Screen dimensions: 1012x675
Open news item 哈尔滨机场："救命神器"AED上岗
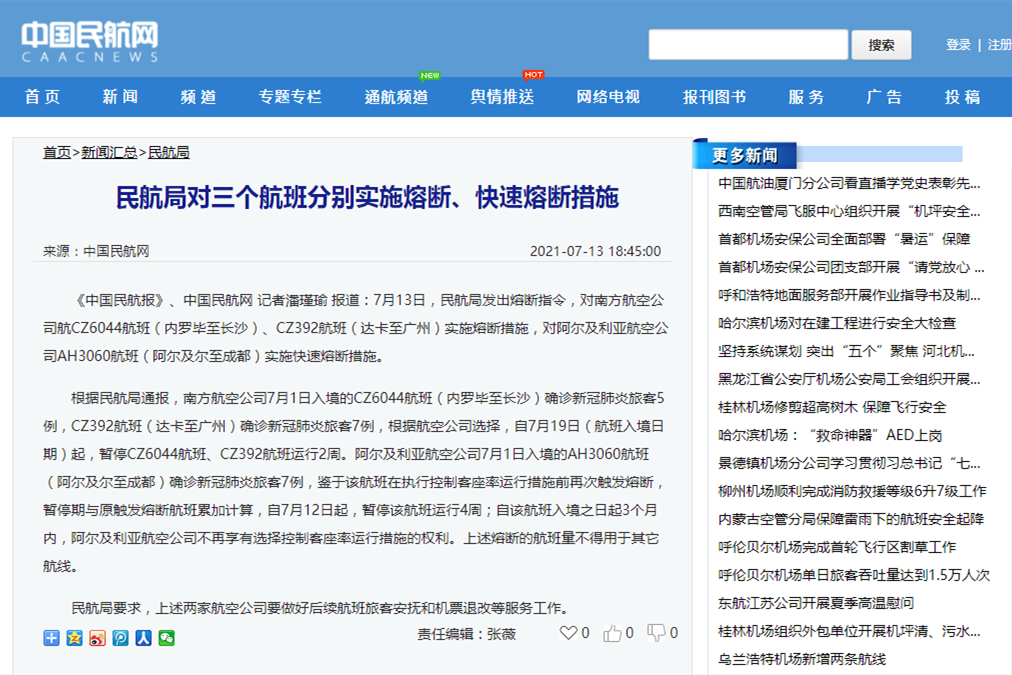pyautogui.click(x=830, y=435)
